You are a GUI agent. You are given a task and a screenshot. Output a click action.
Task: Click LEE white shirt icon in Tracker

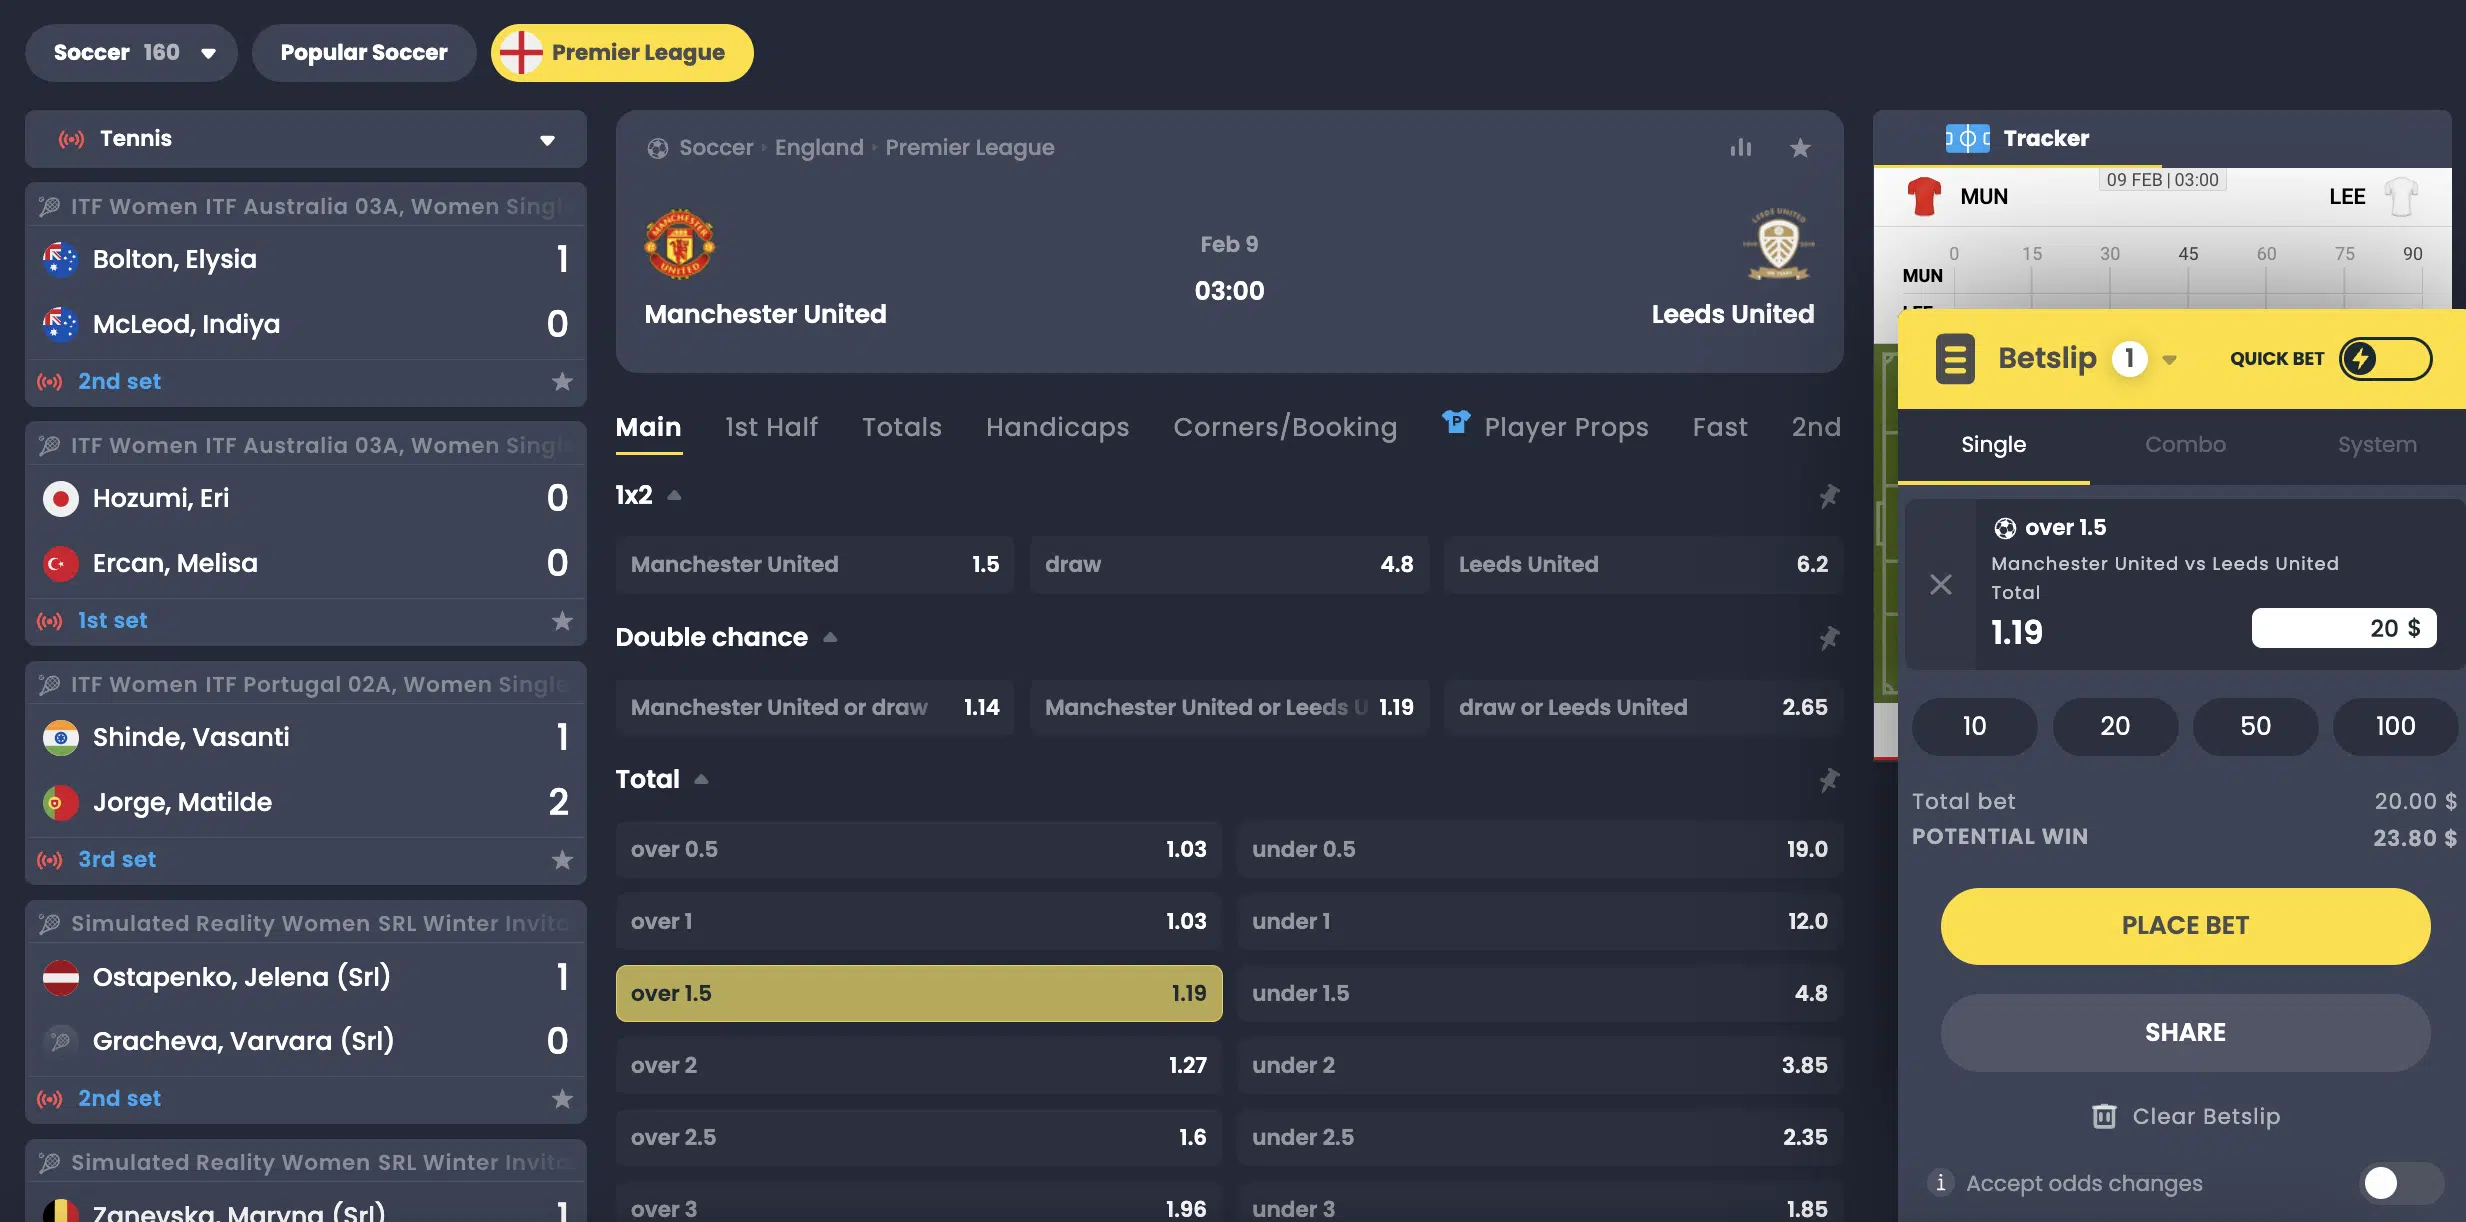2401,196
